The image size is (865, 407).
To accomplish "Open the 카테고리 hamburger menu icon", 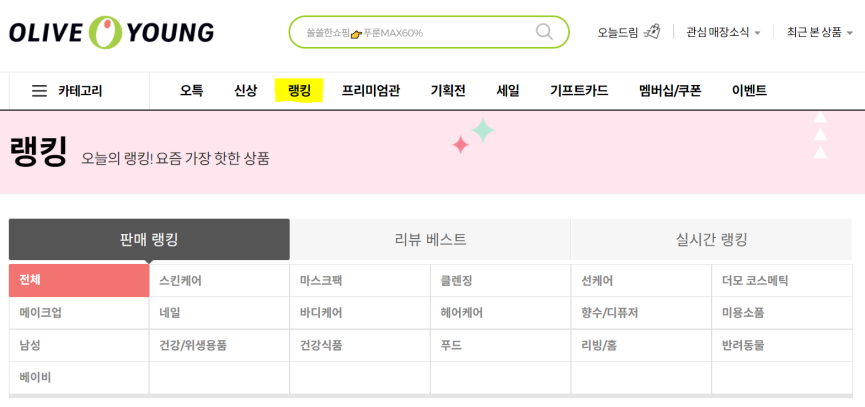I will click(39, 91).
